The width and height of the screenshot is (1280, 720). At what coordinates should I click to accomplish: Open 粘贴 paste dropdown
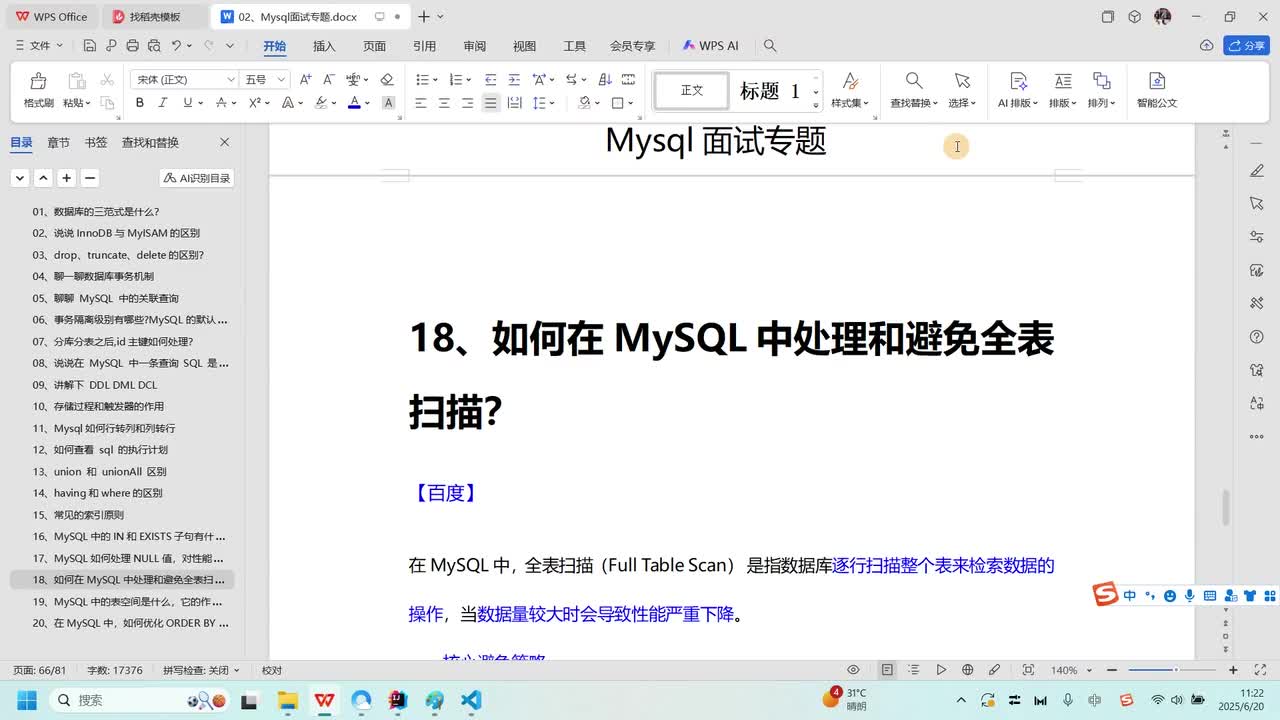point(77,103)
